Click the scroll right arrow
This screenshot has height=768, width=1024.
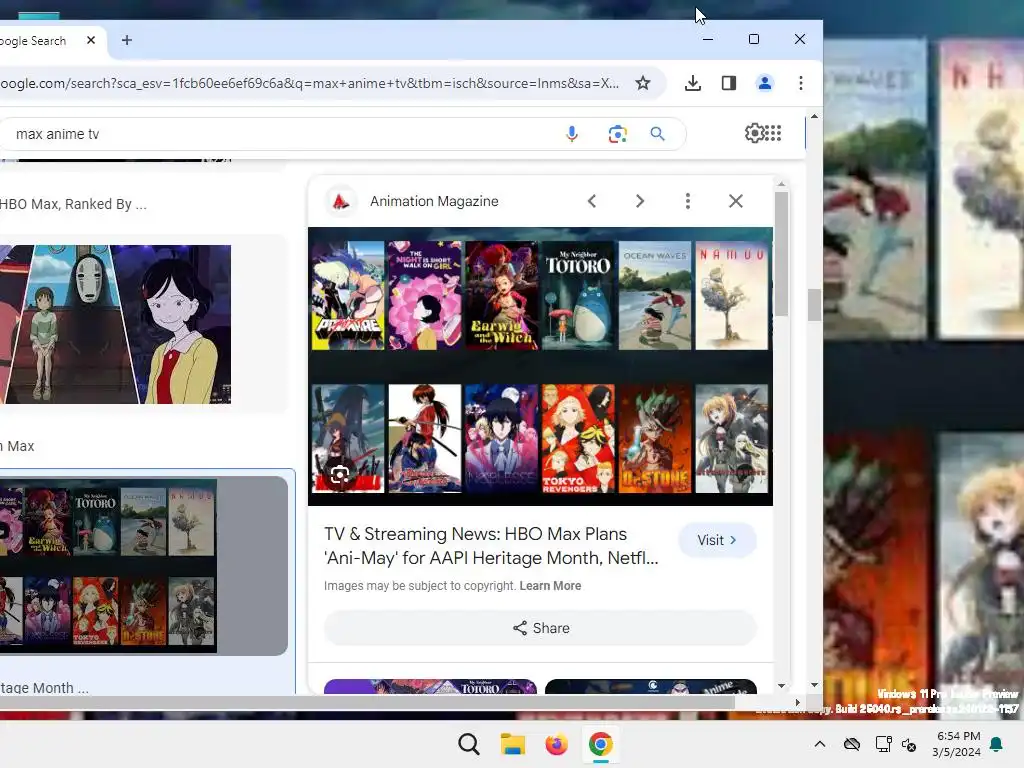[797, 703]
